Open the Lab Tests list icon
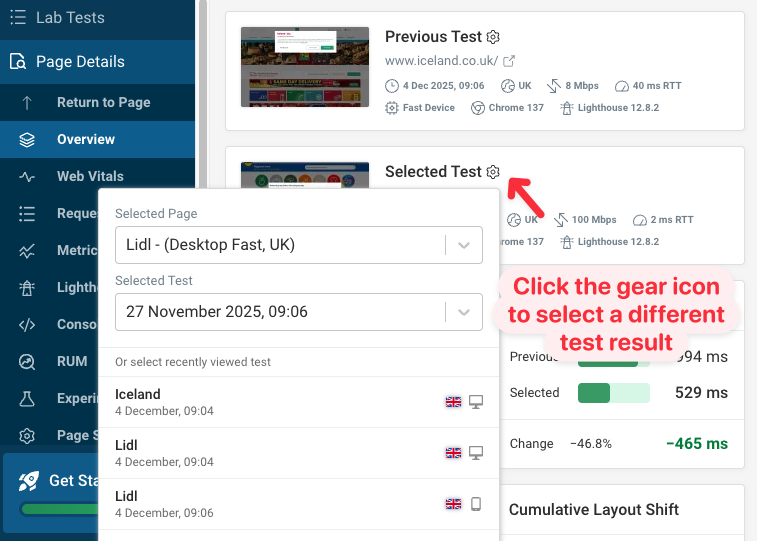 18,17
